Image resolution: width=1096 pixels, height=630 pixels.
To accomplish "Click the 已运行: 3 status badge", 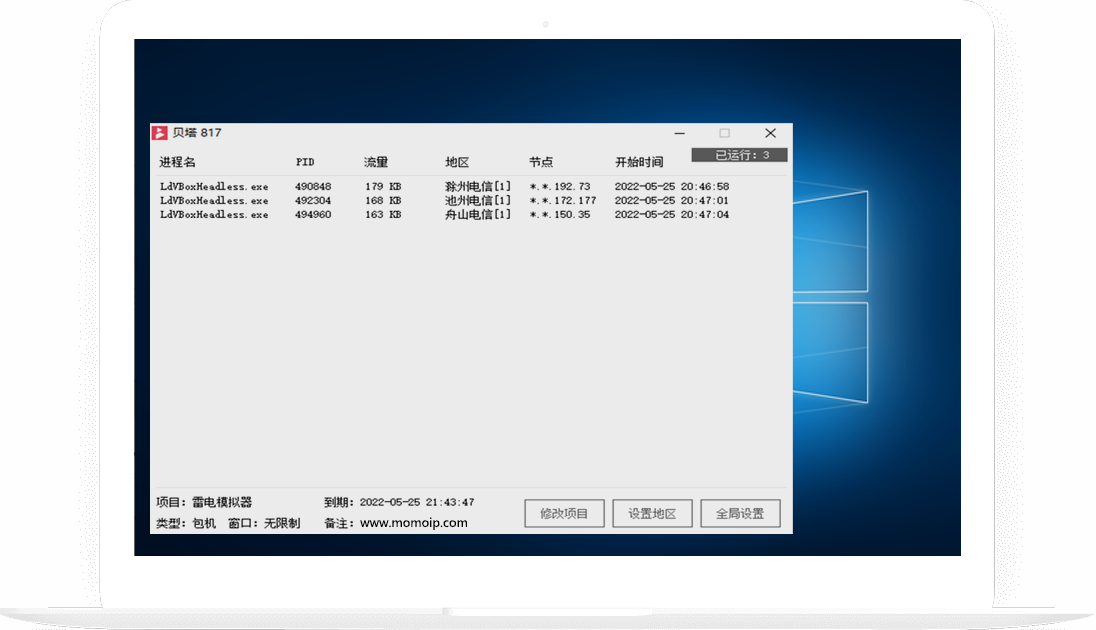I will pos(740,155).
